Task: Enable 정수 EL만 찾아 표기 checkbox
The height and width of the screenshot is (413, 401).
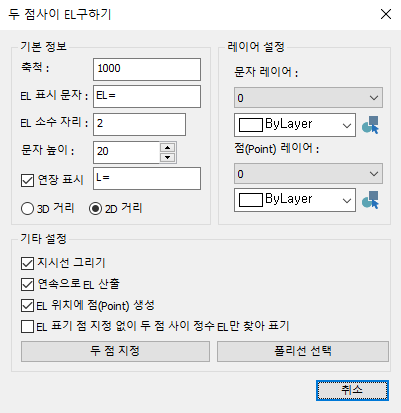Action: tap(27, 326)
